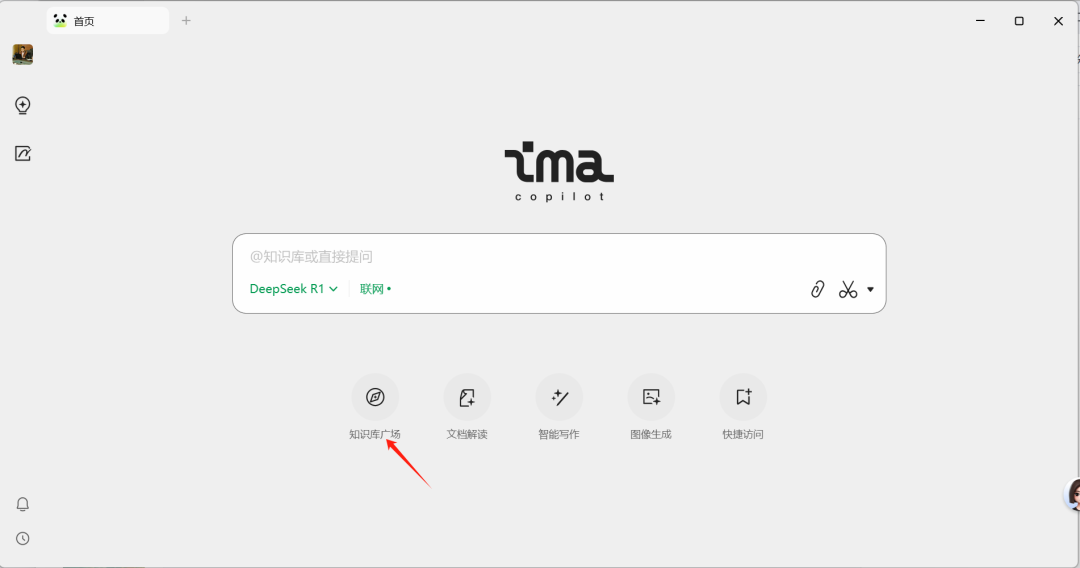The height and width of the screenshot is (568, 1080).
Task: Open the 文档解读 document icon
Action: coord(467,397)
